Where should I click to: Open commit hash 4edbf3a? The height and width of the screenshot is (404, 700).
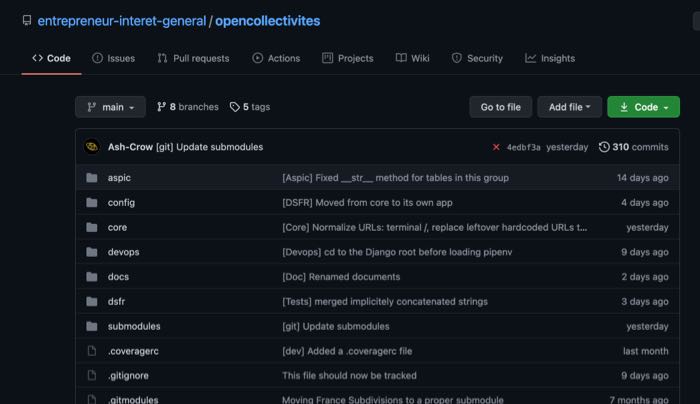click(524, 147)
